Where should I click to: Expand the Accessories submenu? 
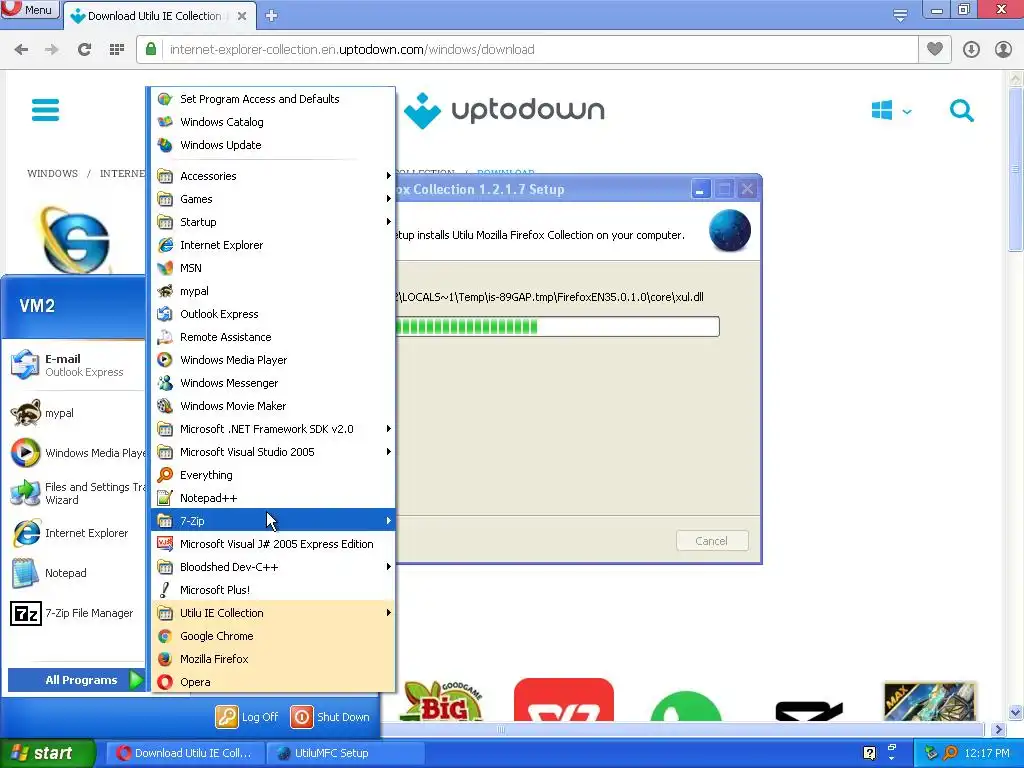(273, 176)
